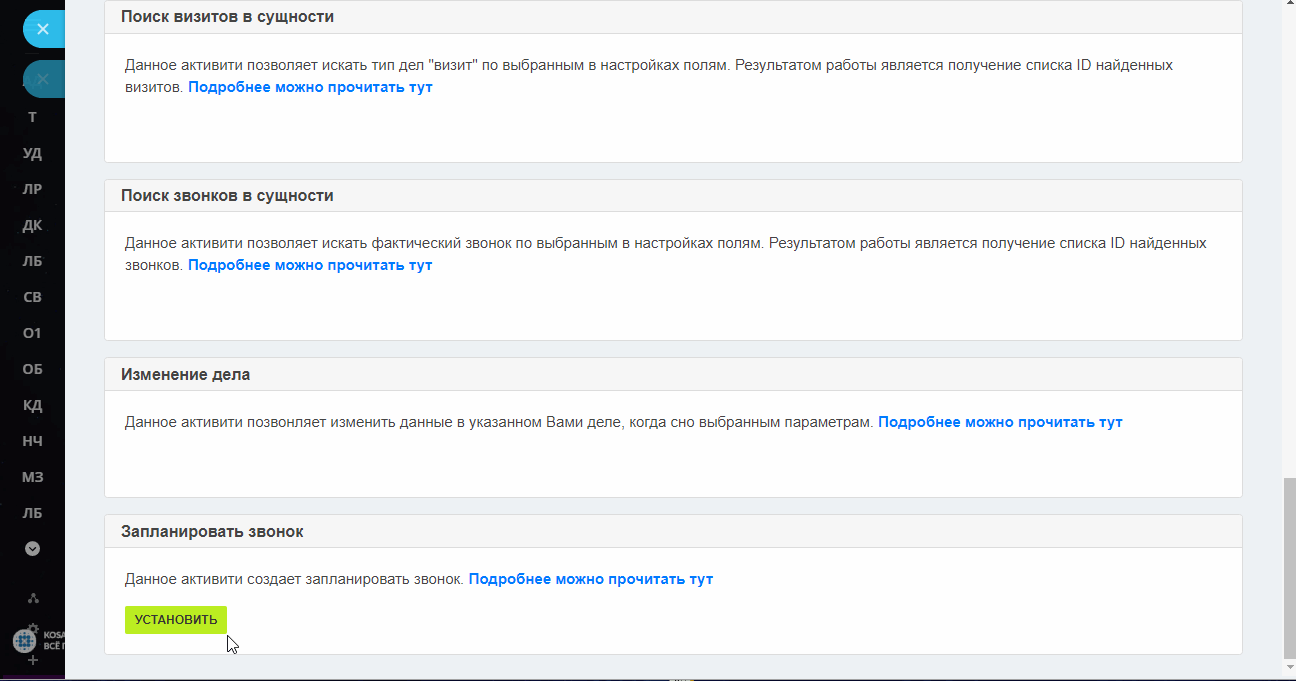Open read-more link under Поиск звонков в сущности
The image size is (1296, 681).
pyautogui.click(x=310, y=265)
